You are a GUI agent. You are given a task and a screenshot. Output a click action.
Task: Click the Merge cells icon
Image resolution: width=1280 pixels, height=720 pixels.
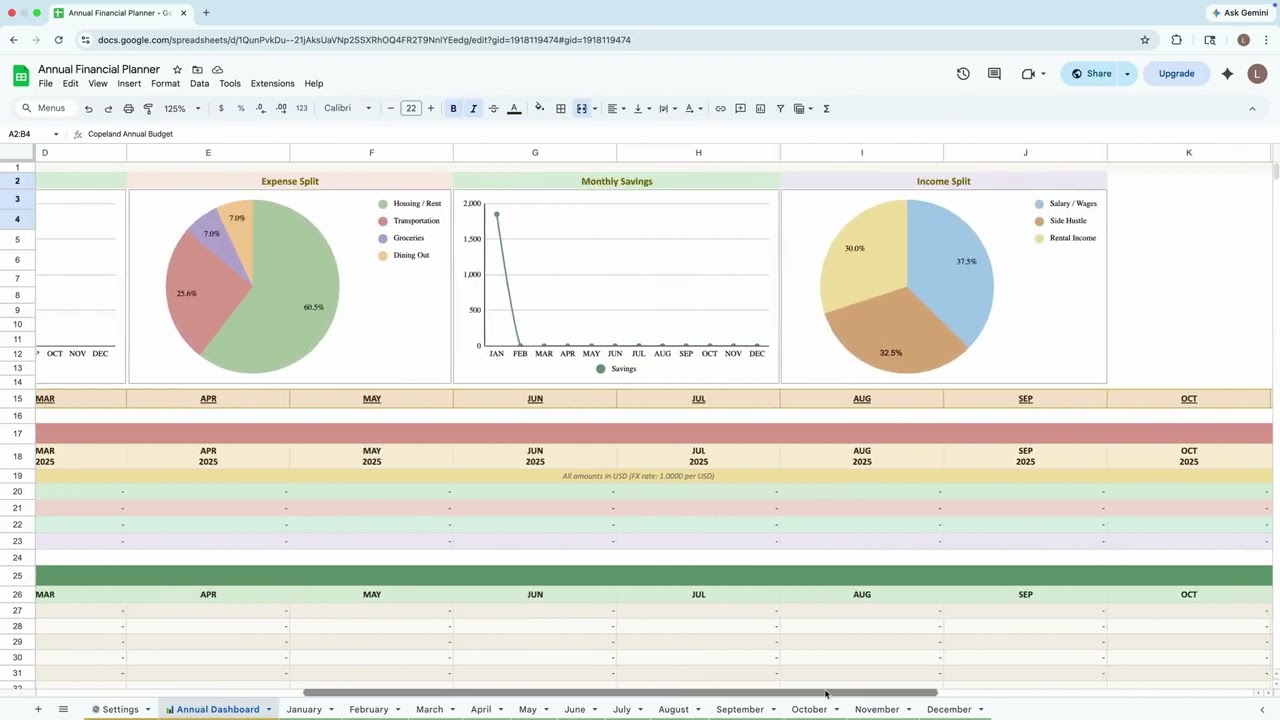point(581,109)
